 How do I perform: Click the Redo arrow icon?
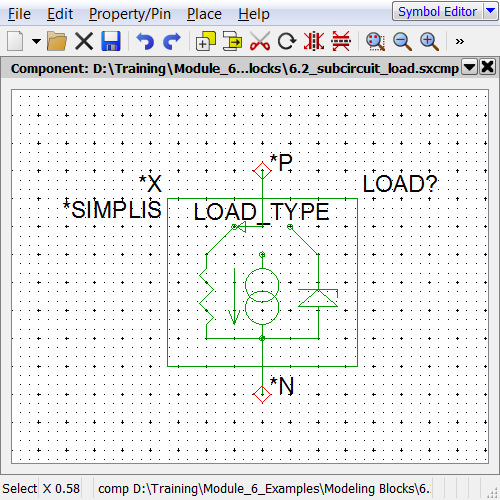172,41
